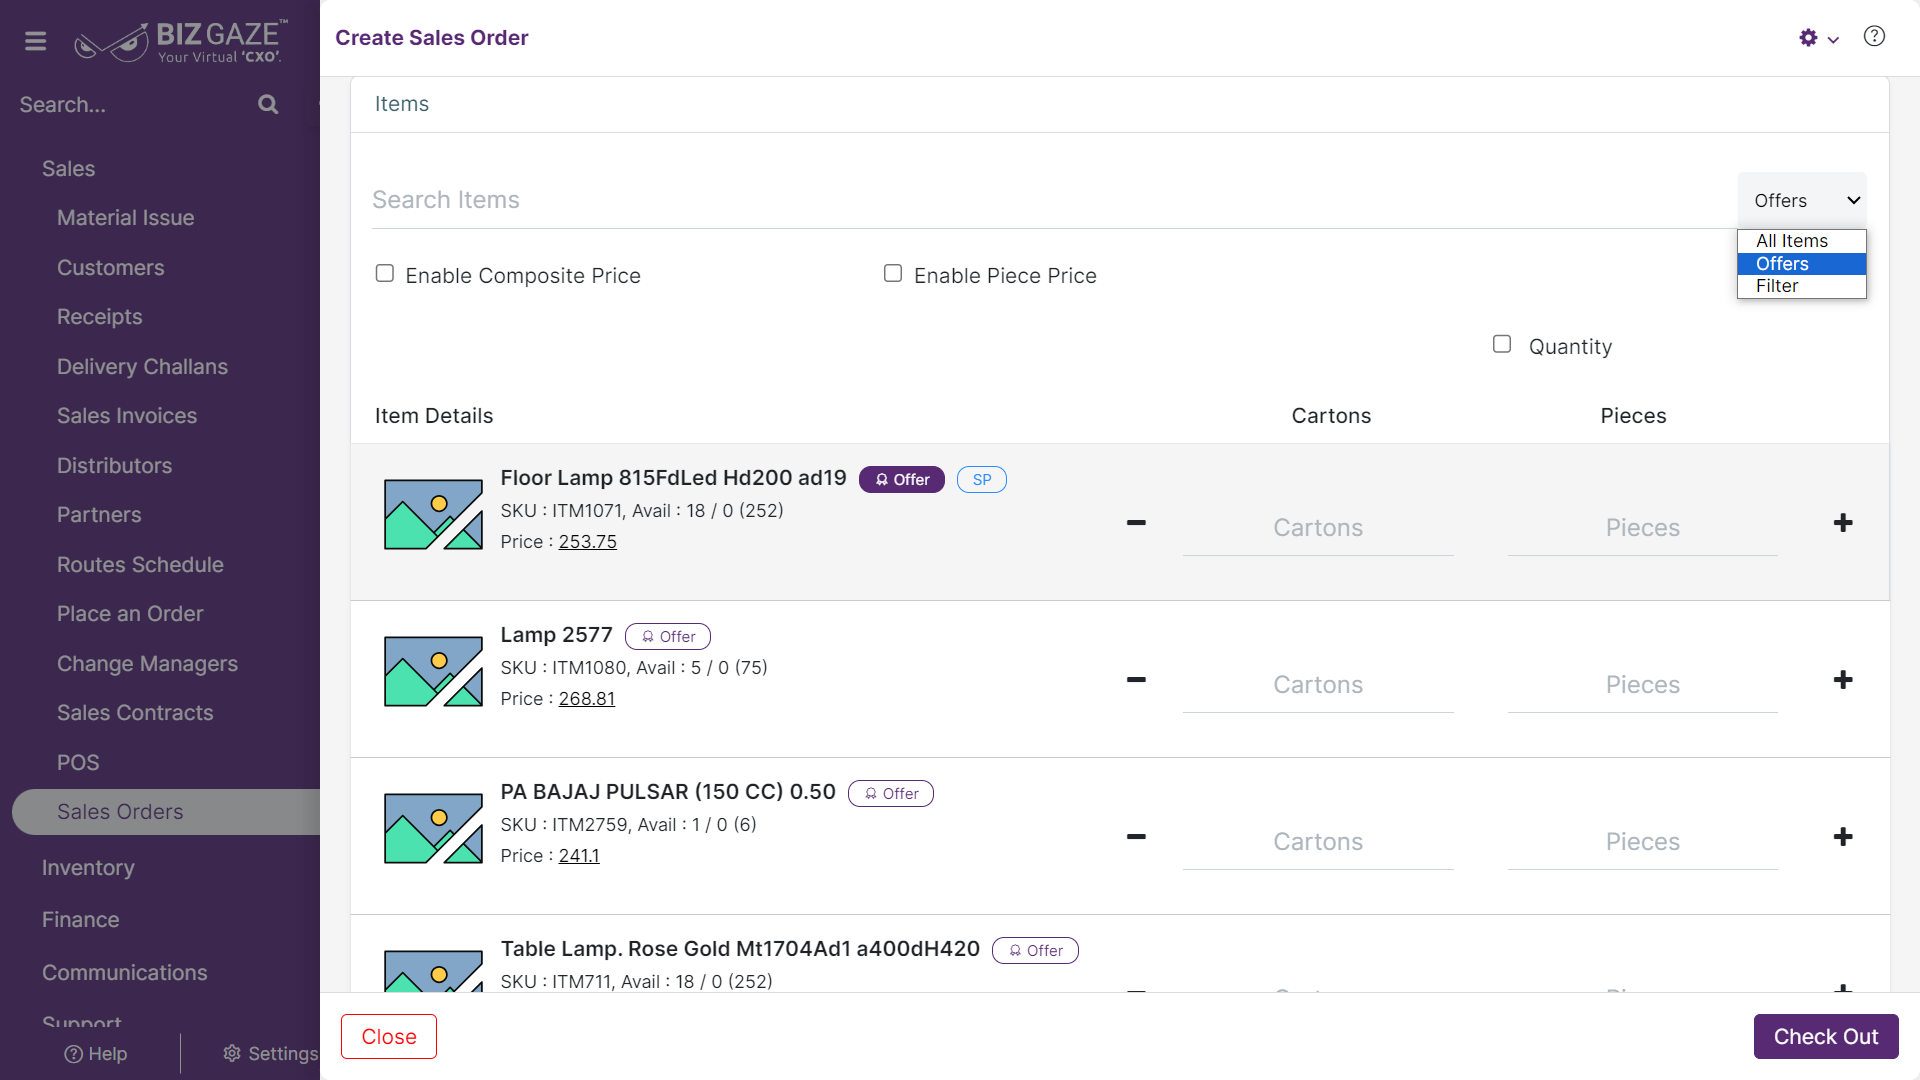The image size is (1920, 1080).
Task: Click the price 268.81 link
Action: pyautogui.click(x=587, y=699)
